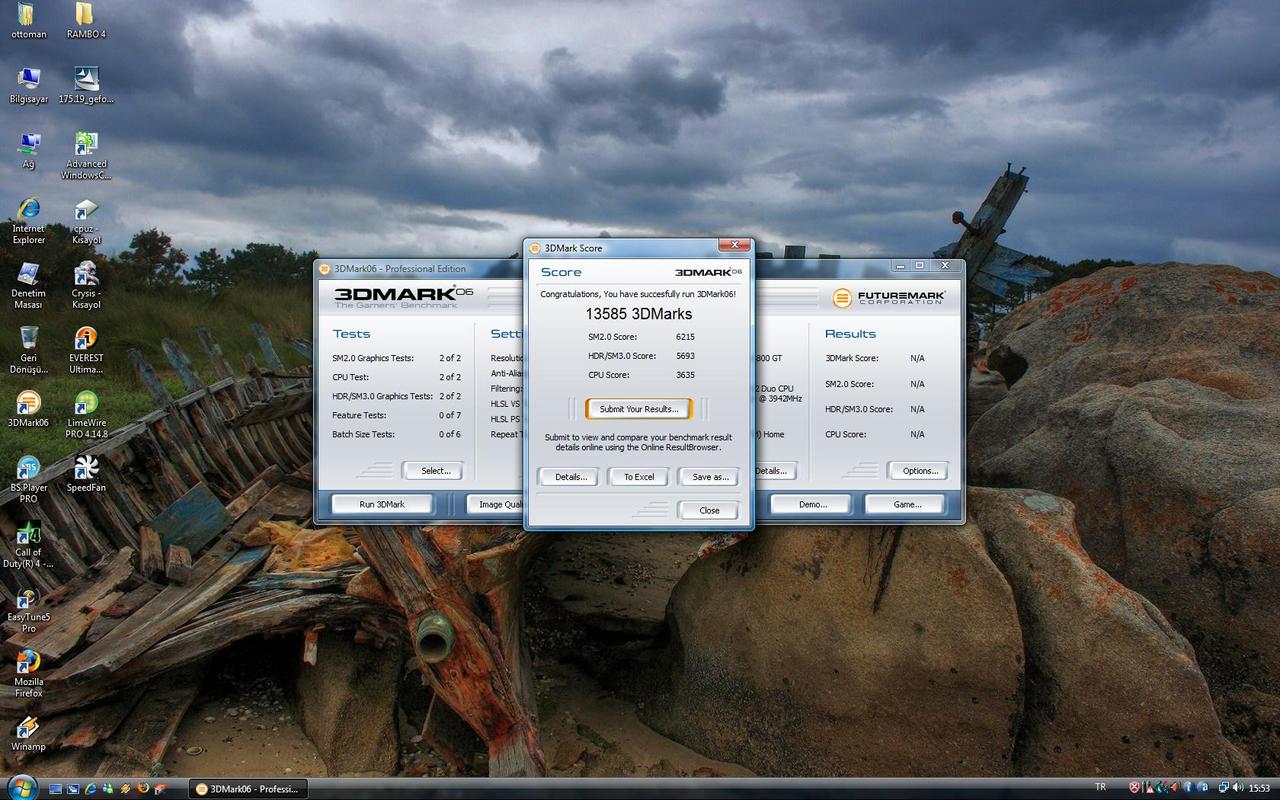
Task: Click Show Desktop in quick launch
Action: point(56,789)
